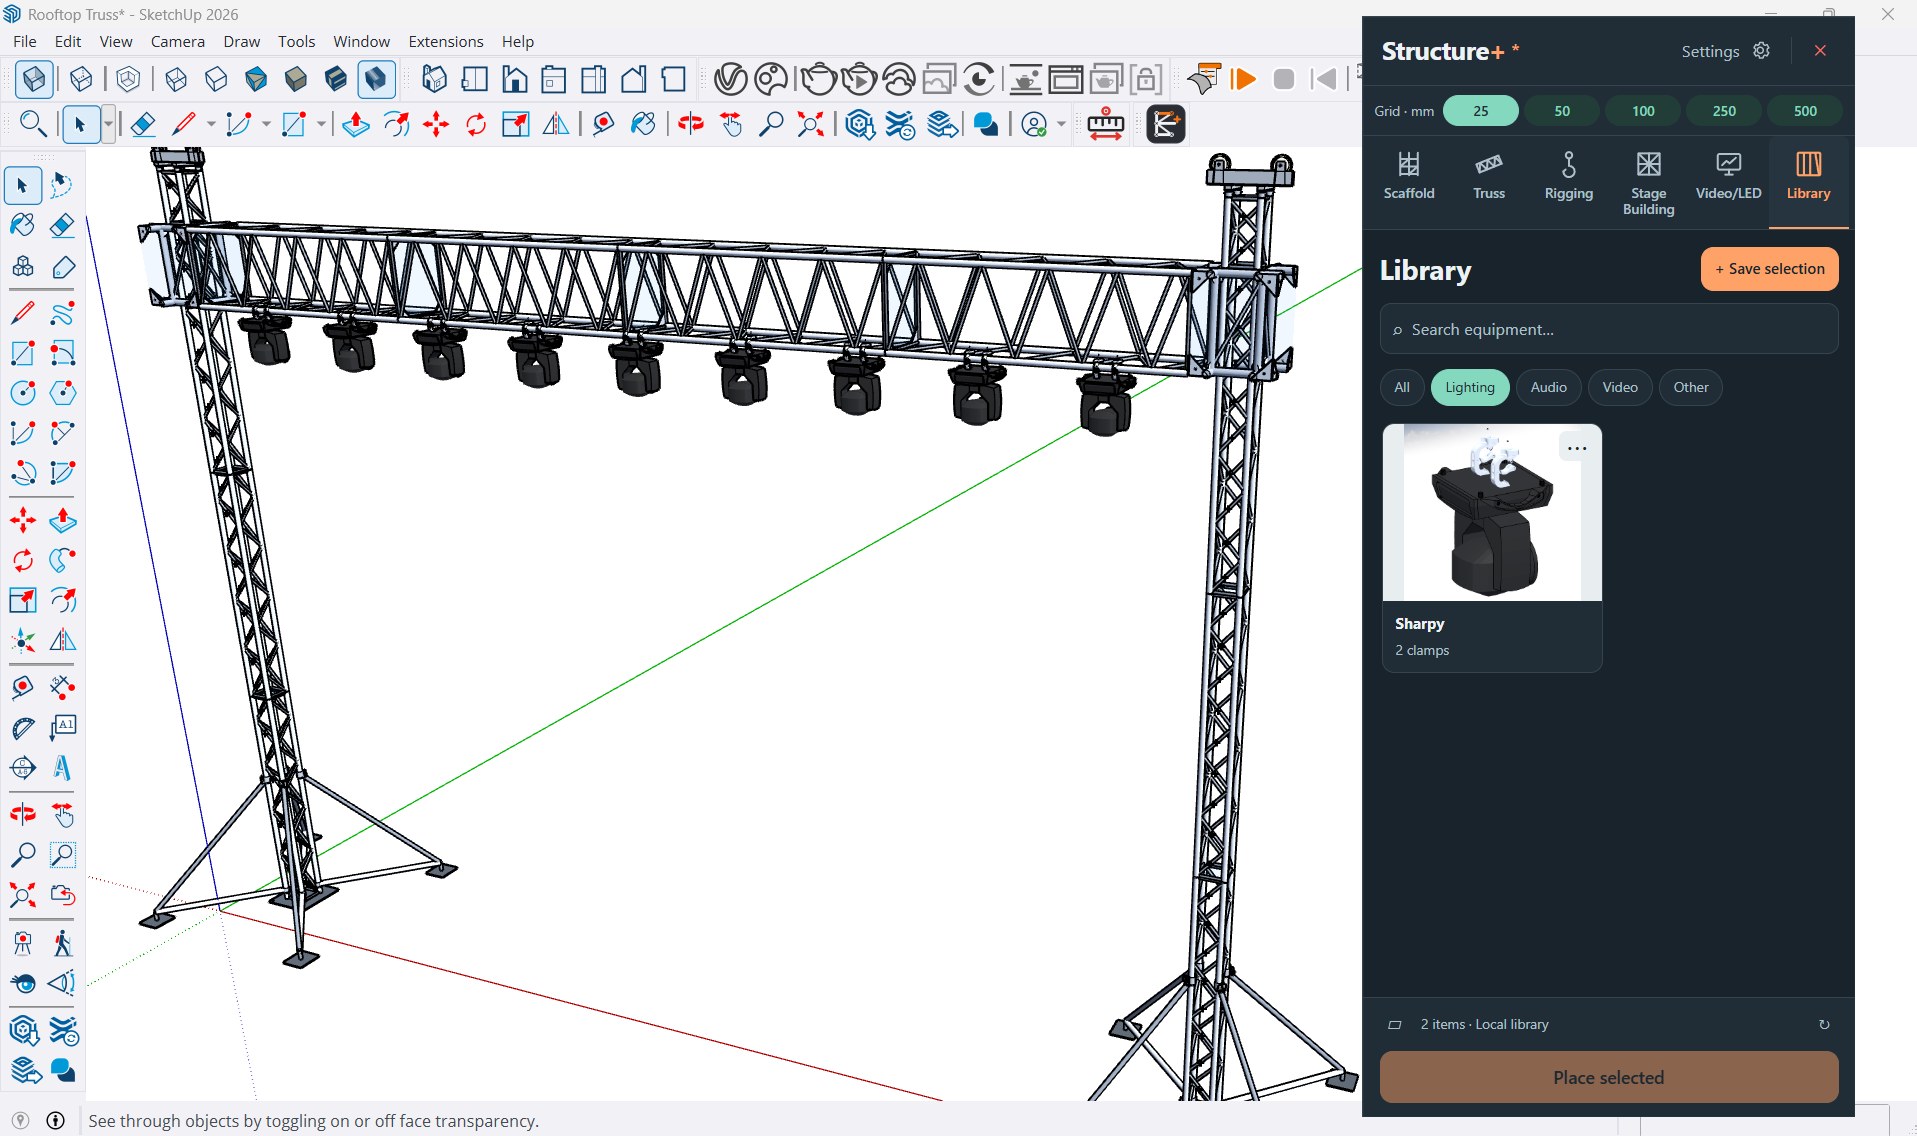Open the Window menu
Image resolution: width=1917 pixels, height=1136 pixels.
coord(361,41)
